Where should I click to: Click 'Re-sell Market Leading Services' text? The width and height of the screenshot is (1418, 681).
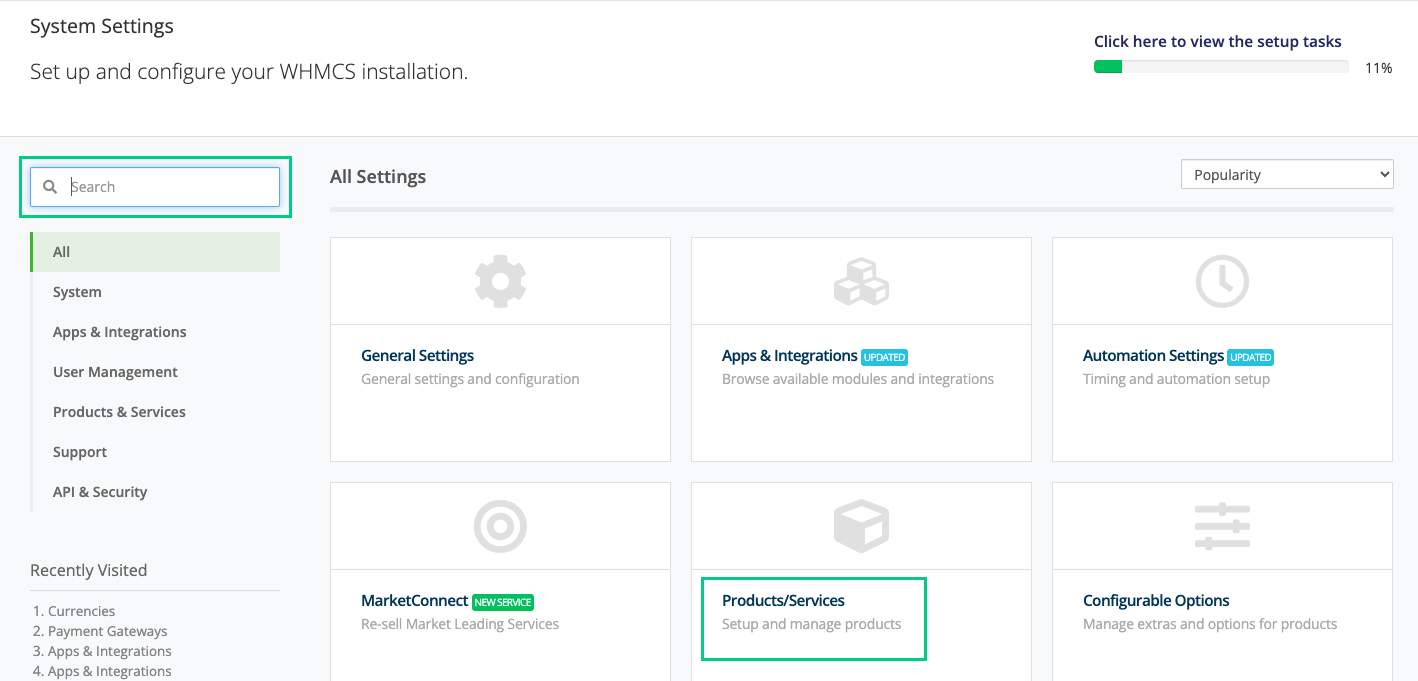tap(460, 624)
